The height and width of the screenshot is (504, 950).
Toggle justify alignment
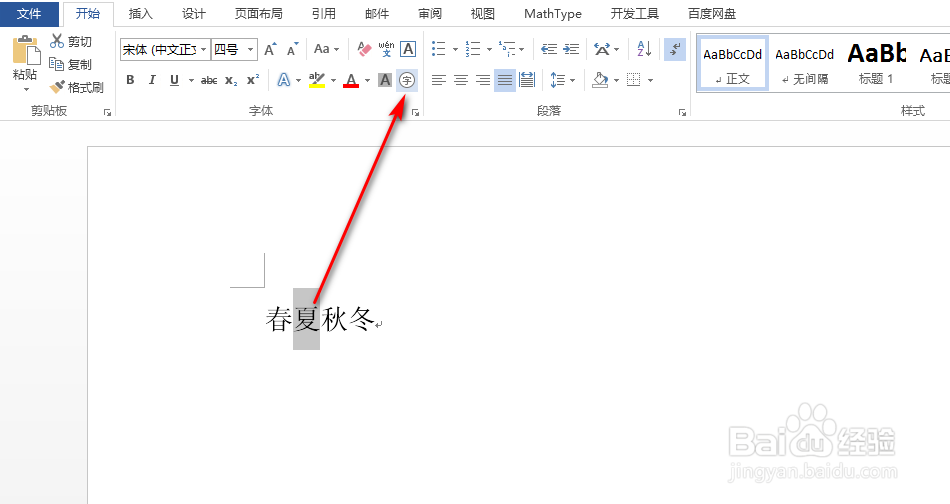[505, 80]
